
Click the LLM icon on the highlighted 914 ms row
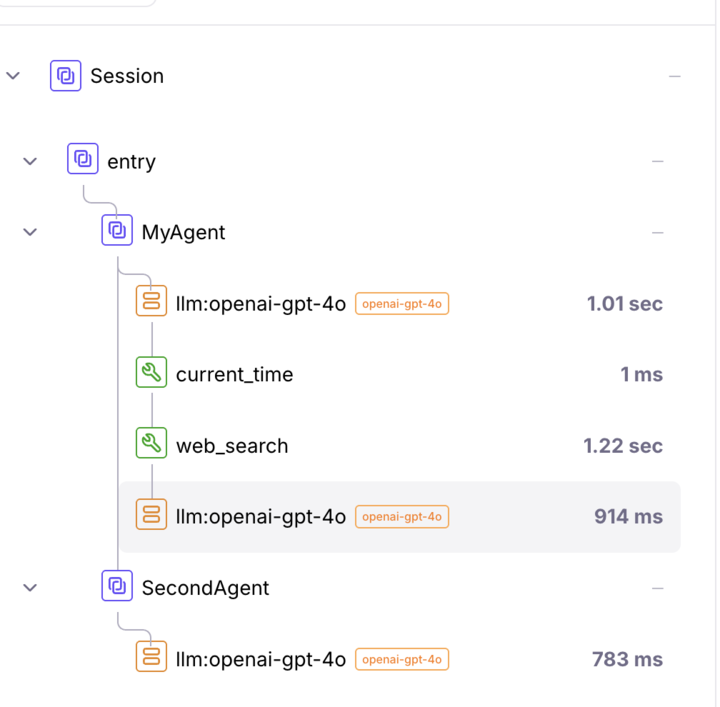pos(151,516)
